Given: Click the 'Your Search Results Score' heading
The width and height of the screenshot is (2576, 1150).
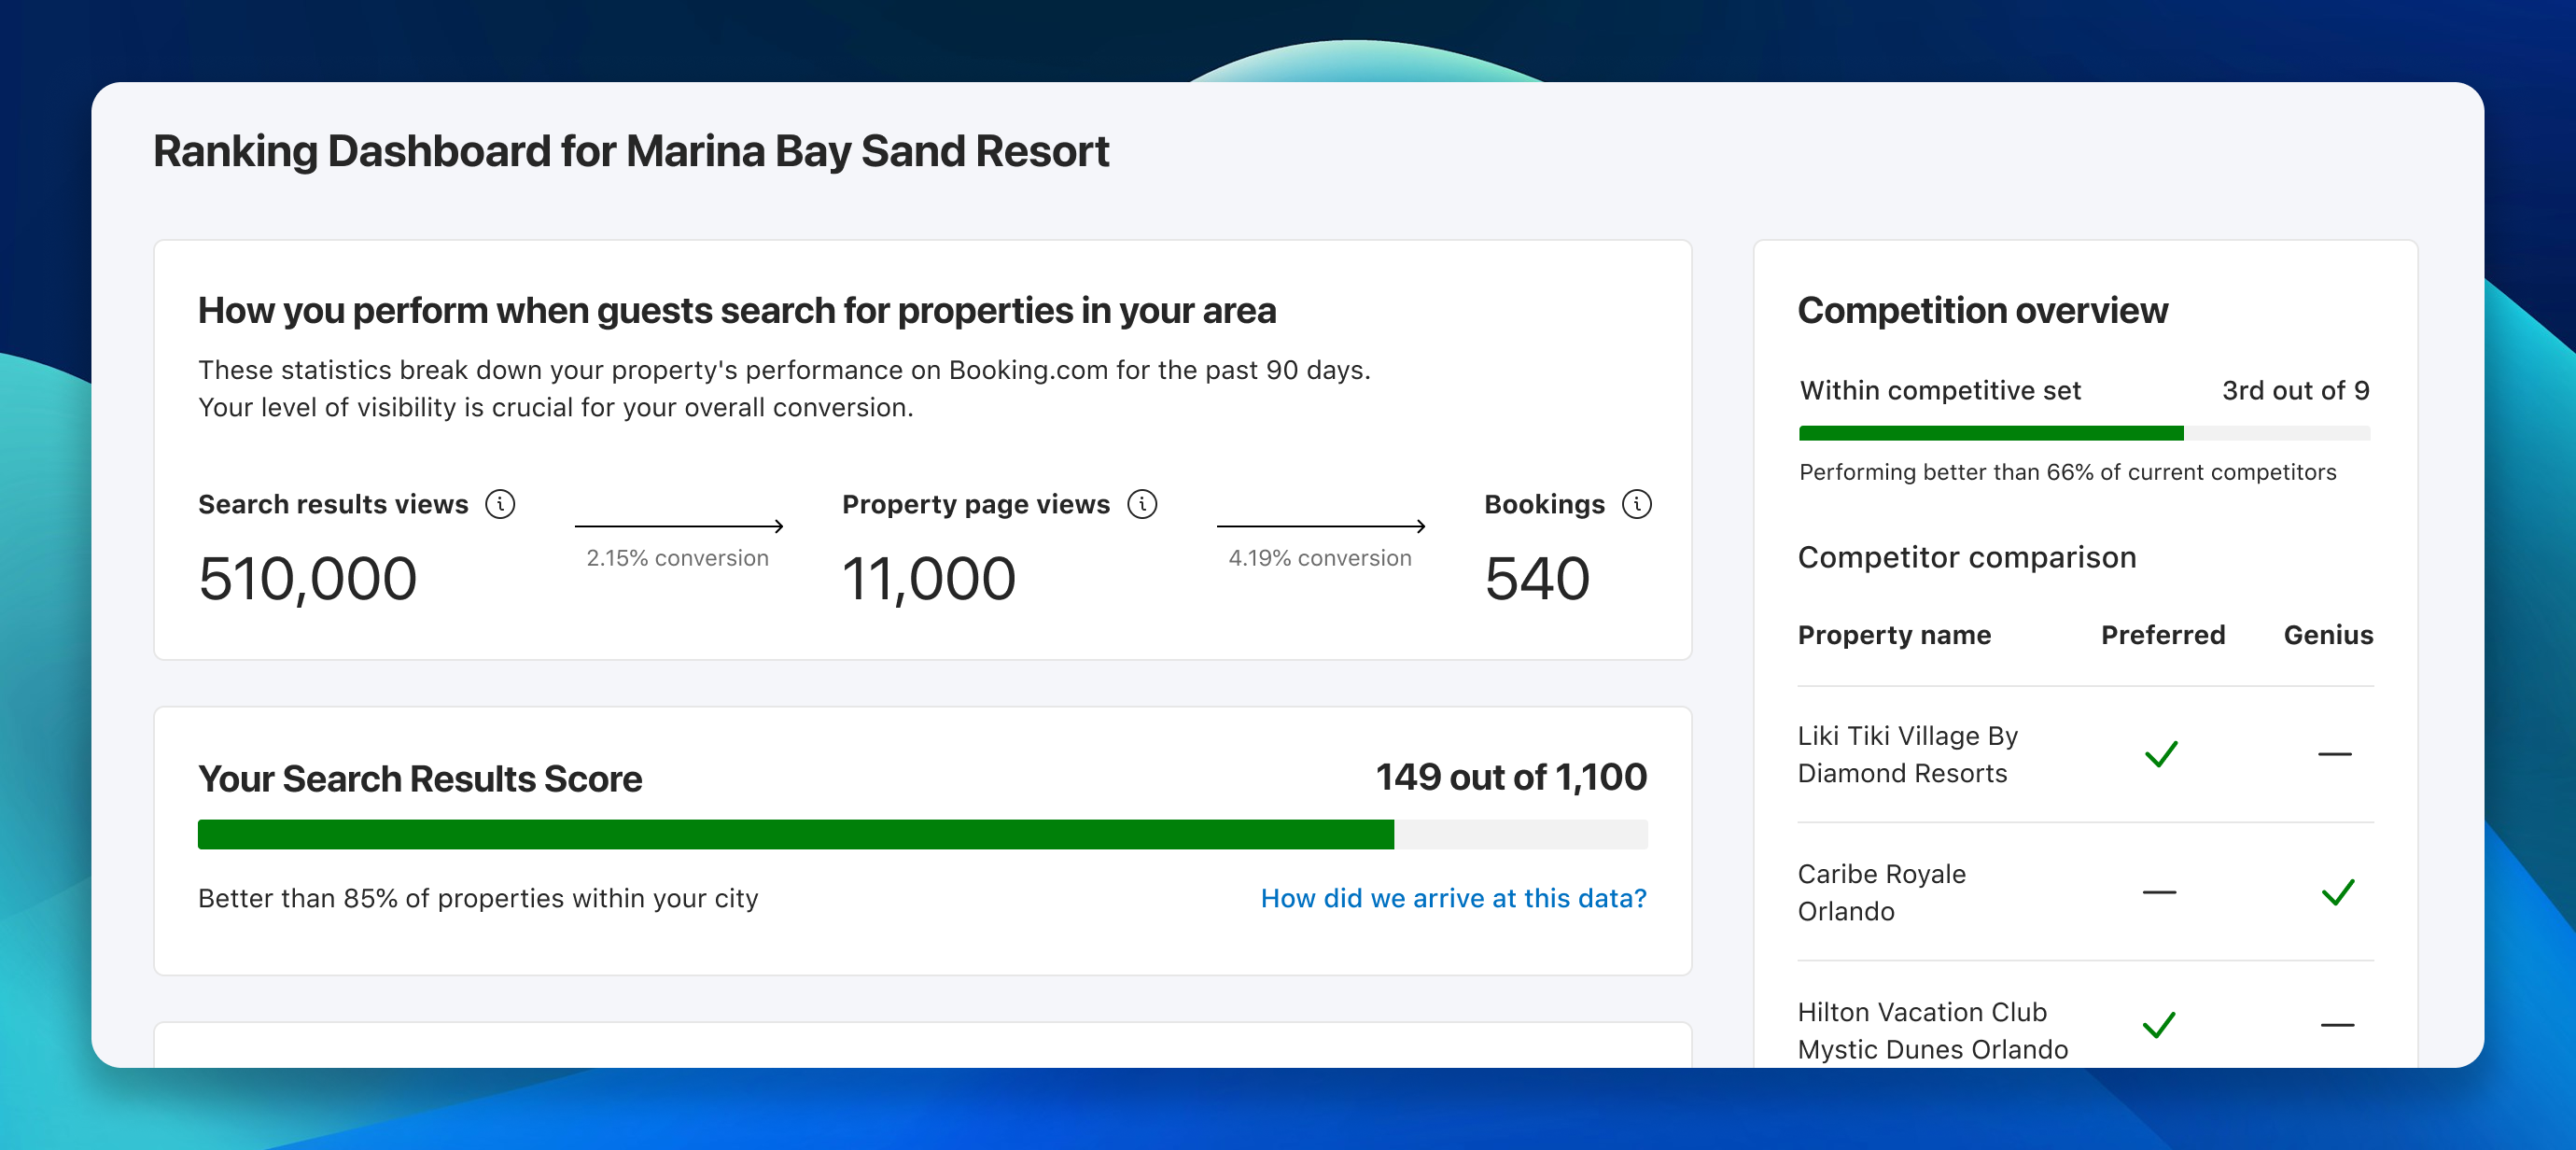Looking at the screenshot, I should click(x=420, y=779).
